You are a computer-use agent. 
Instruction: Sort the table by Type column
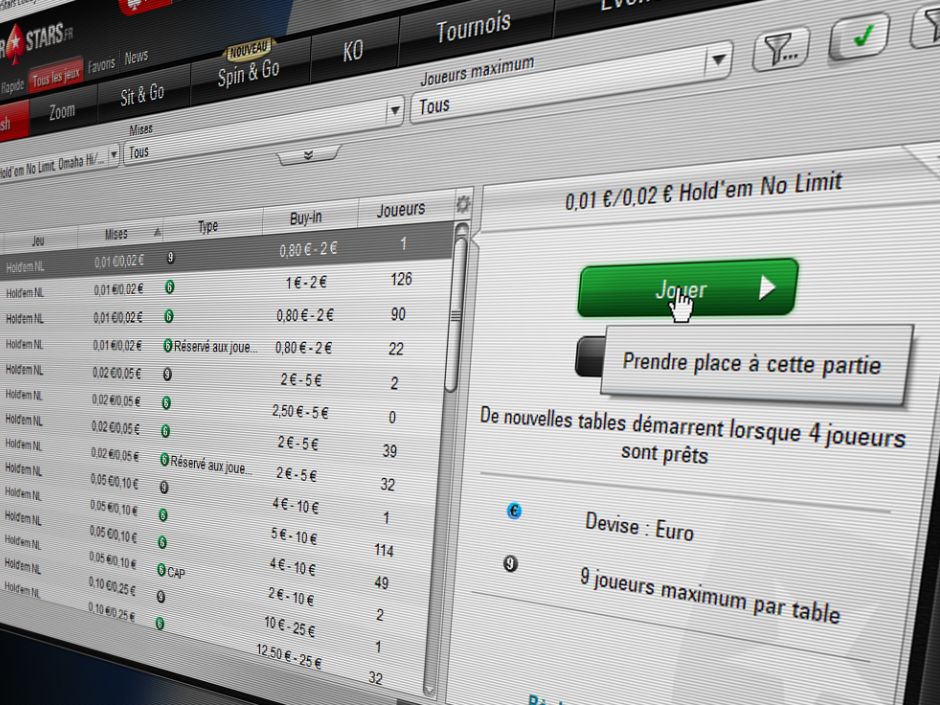(208, 226)
